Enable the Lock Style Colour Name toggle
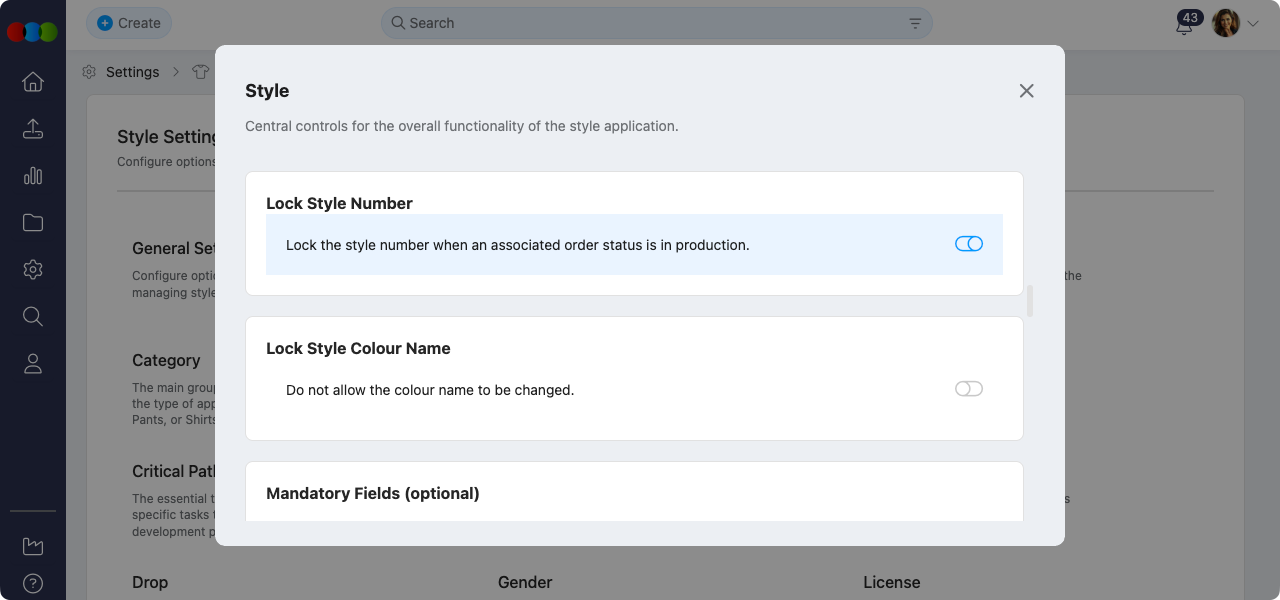The image size is (1280, 600). click(x=969, y=389)
